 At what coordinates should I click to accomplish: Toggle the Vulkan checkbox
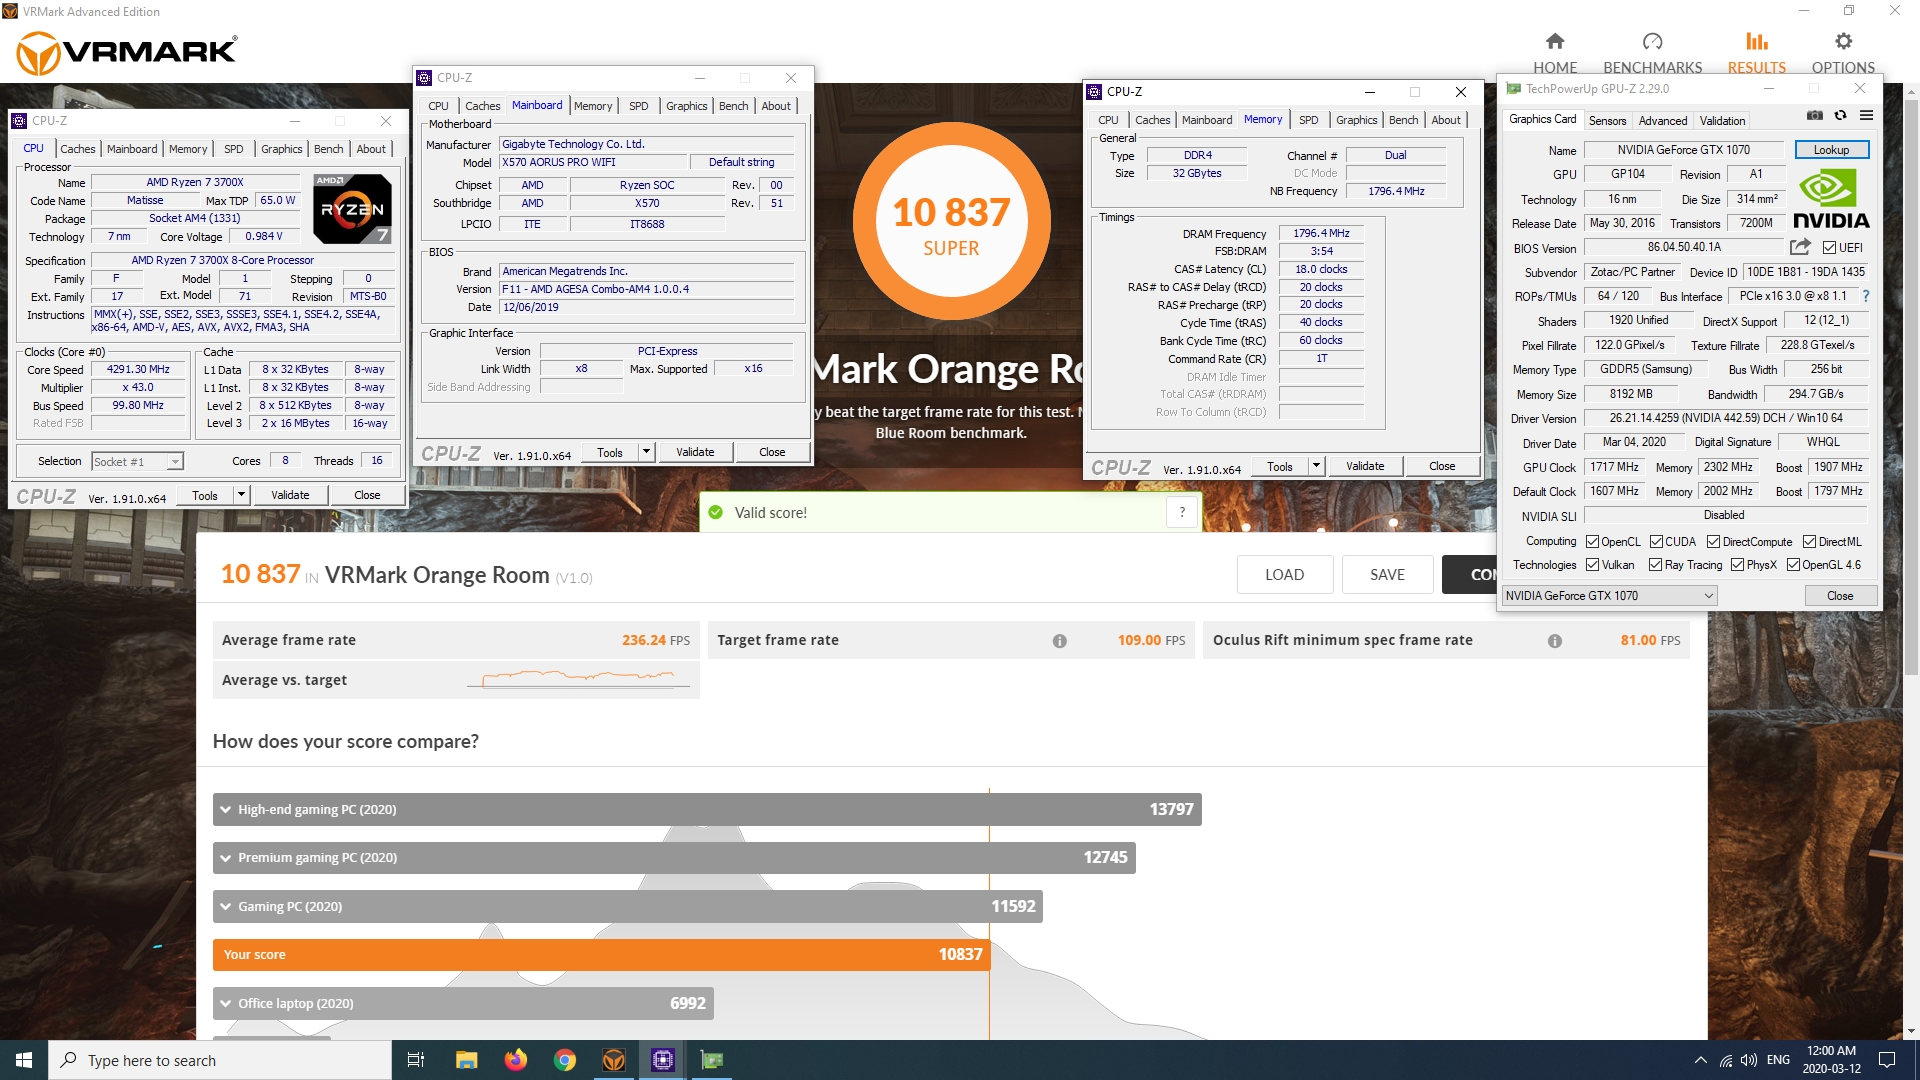click(x=1592, y=565)
